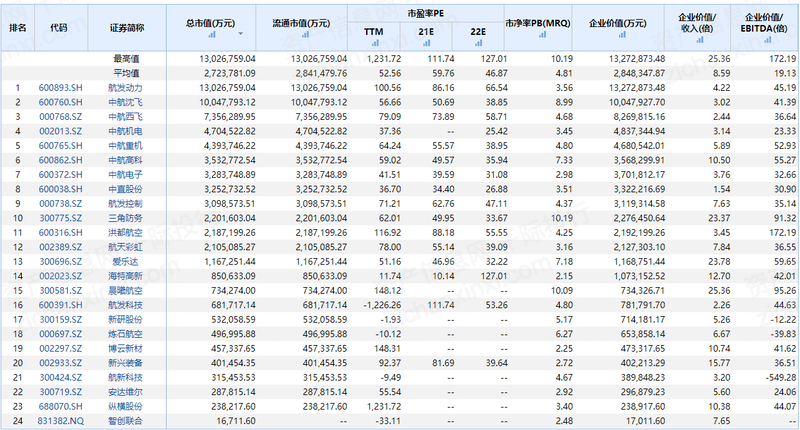The width and height of the screenshot is (800, 430).
Task: Click the 排名 column header
Action: pyautogui.click(x=18, y=28)
